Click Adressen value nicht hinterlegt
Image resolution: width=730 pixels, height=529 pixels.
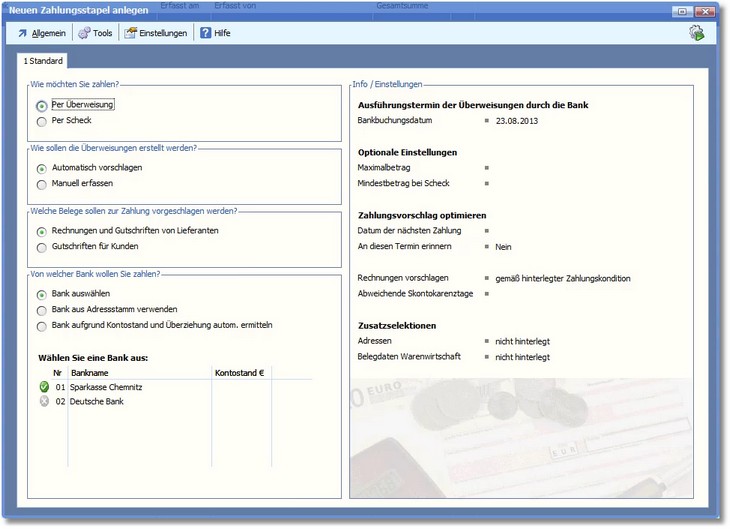(x=522, y=341)
